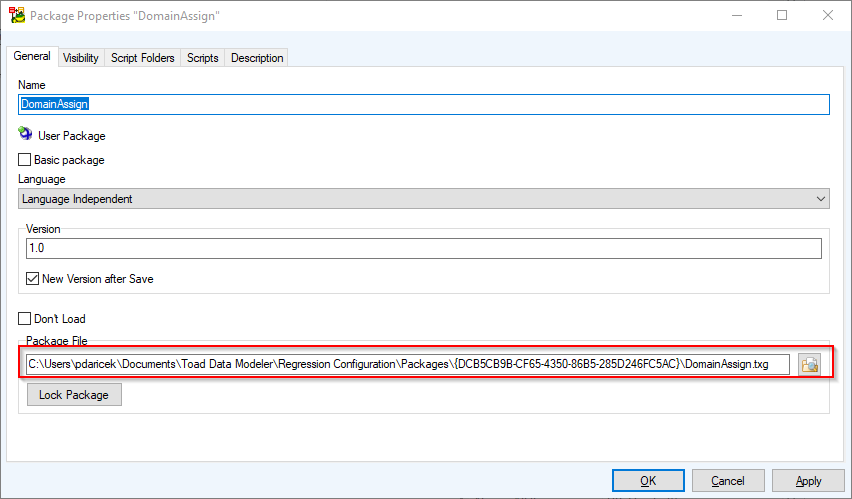Open the Language Independent dropdown

(x=424, y=199)
